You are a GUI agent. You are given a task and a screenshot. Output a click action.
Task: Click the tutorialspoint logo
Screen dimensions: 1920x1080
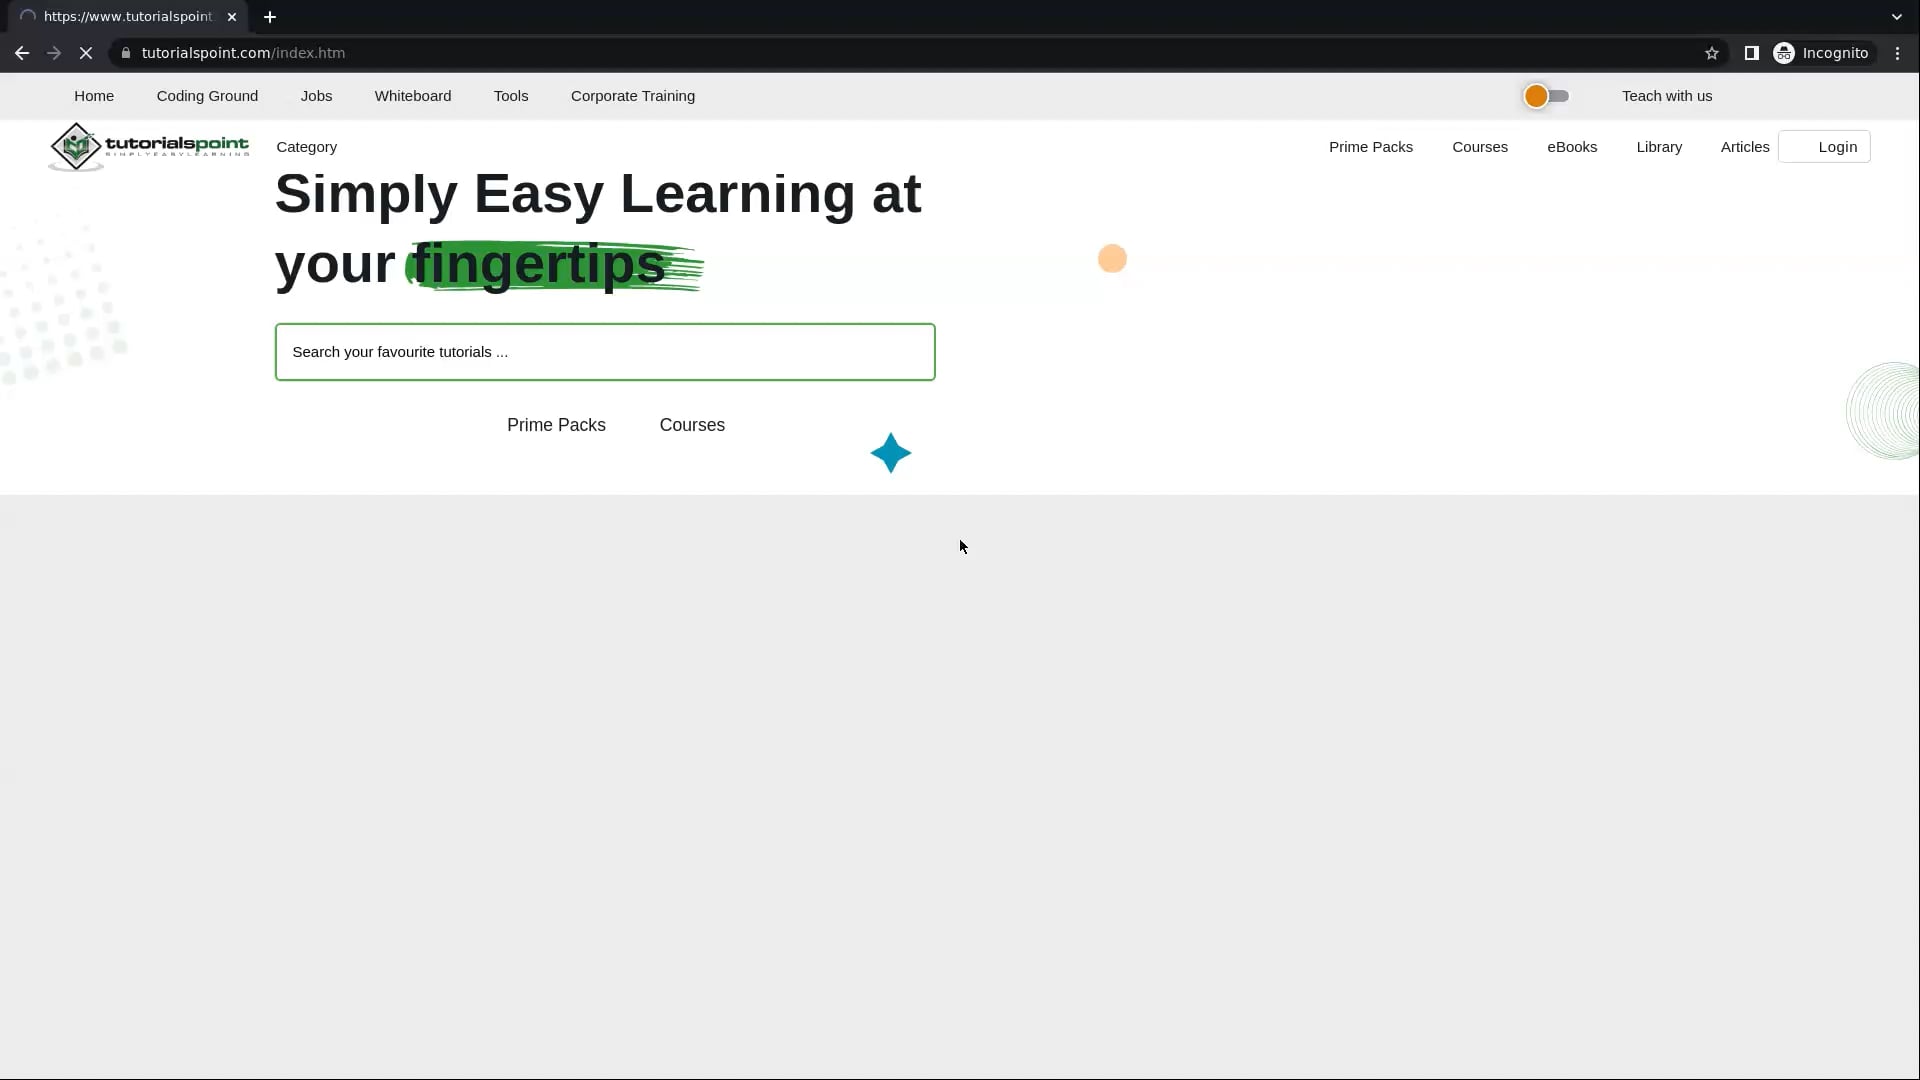pyautogui.click(x=148, y=146)
